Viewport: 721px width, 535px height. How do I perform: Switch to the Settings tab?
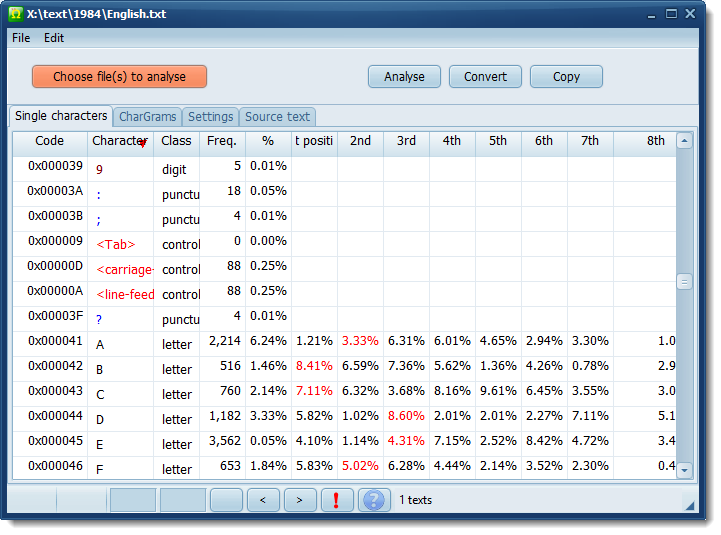(x=211, y=117)
